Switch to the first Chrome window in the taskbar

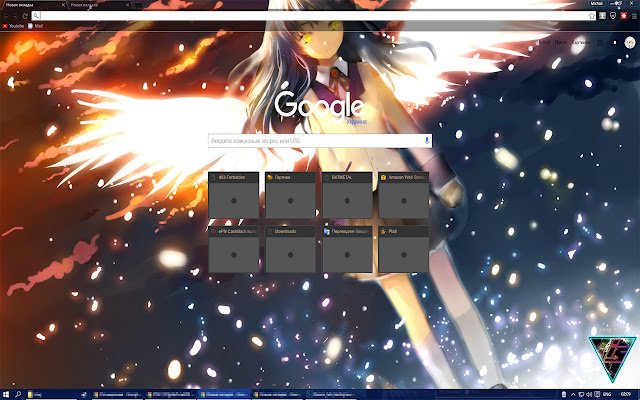point(117,394)
